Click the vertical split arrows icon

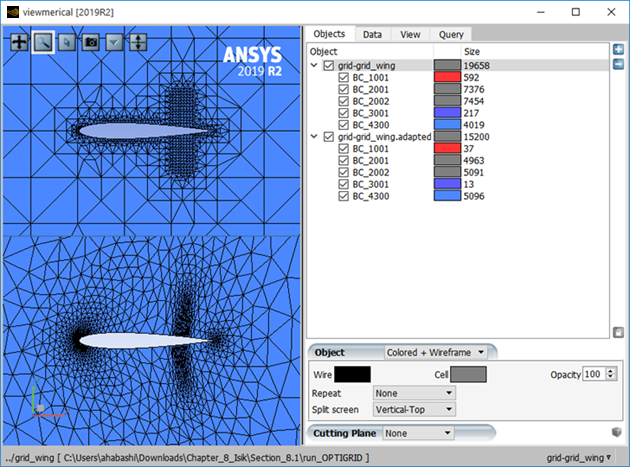tap(138, 42)
